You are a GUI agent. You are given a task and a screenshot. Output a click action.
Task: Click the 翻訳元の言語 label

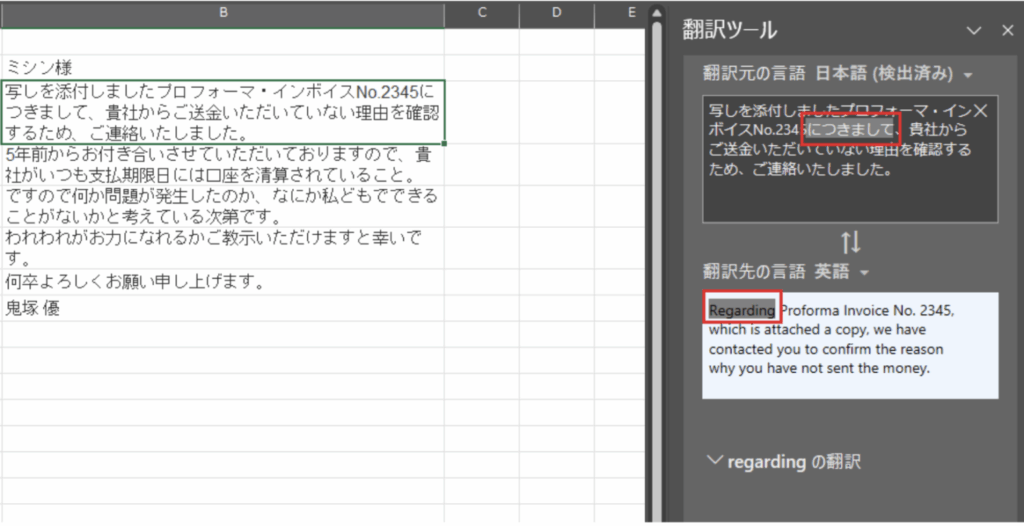[754, 74]
